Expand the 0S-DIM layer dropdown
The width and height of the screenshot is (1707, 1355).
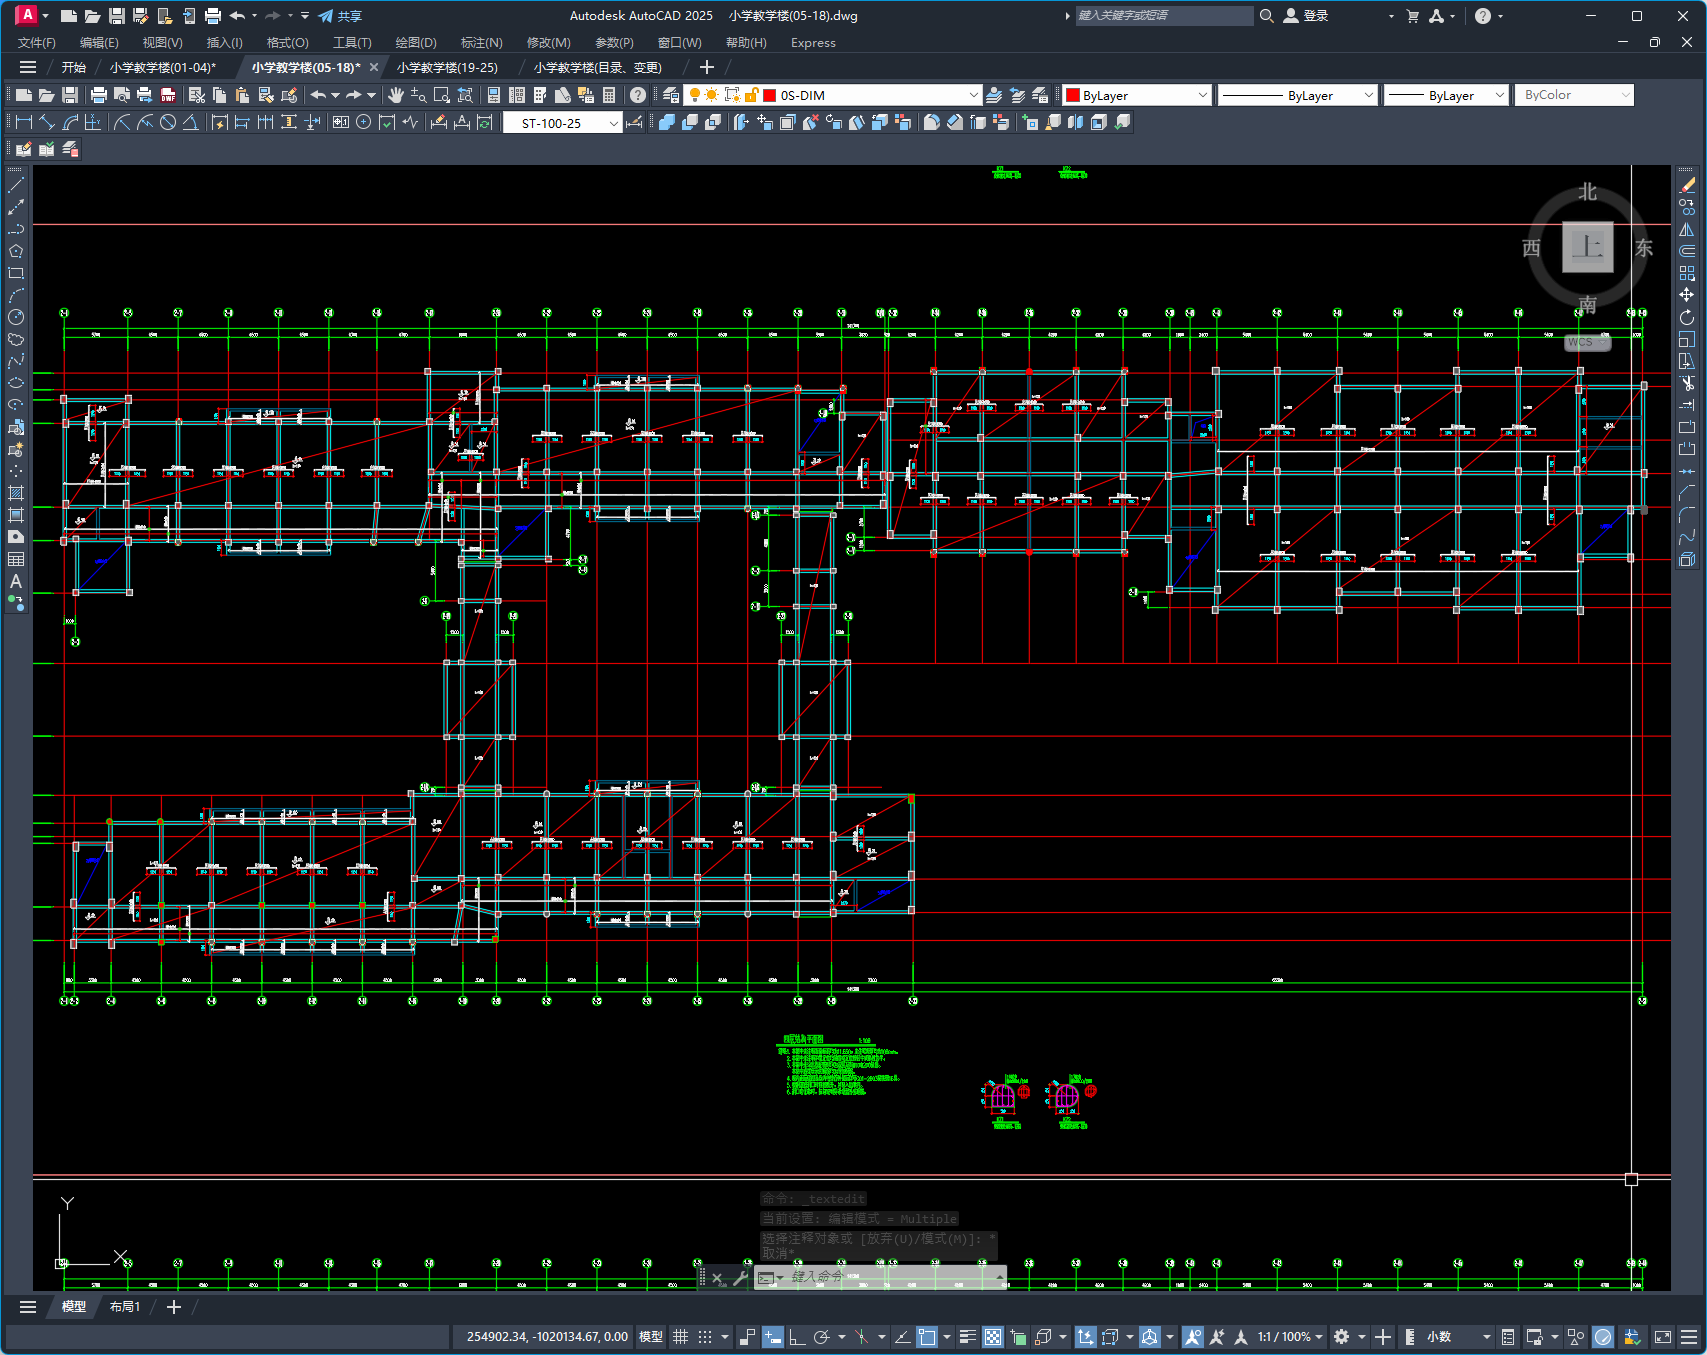tap(974, 95)
